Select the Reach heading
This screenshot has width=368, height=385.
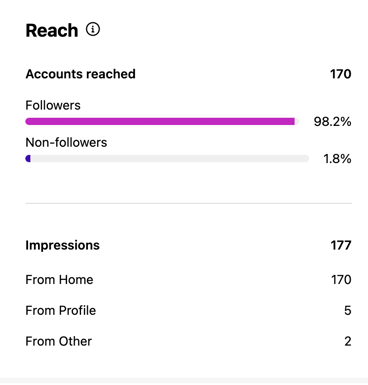click(52, 31)
